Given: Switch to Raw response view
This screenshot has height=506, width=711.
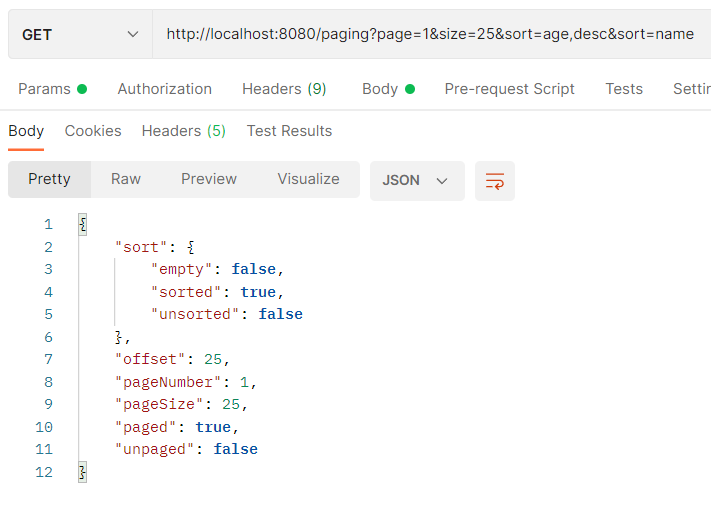Looking at the screenshot, I should (126, 179).
